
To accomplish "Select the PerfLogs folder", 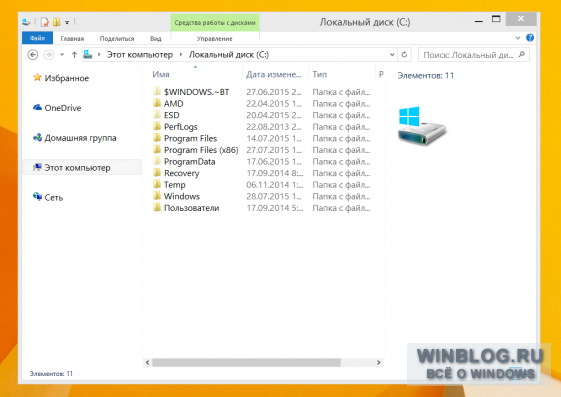I will [180, 127].
